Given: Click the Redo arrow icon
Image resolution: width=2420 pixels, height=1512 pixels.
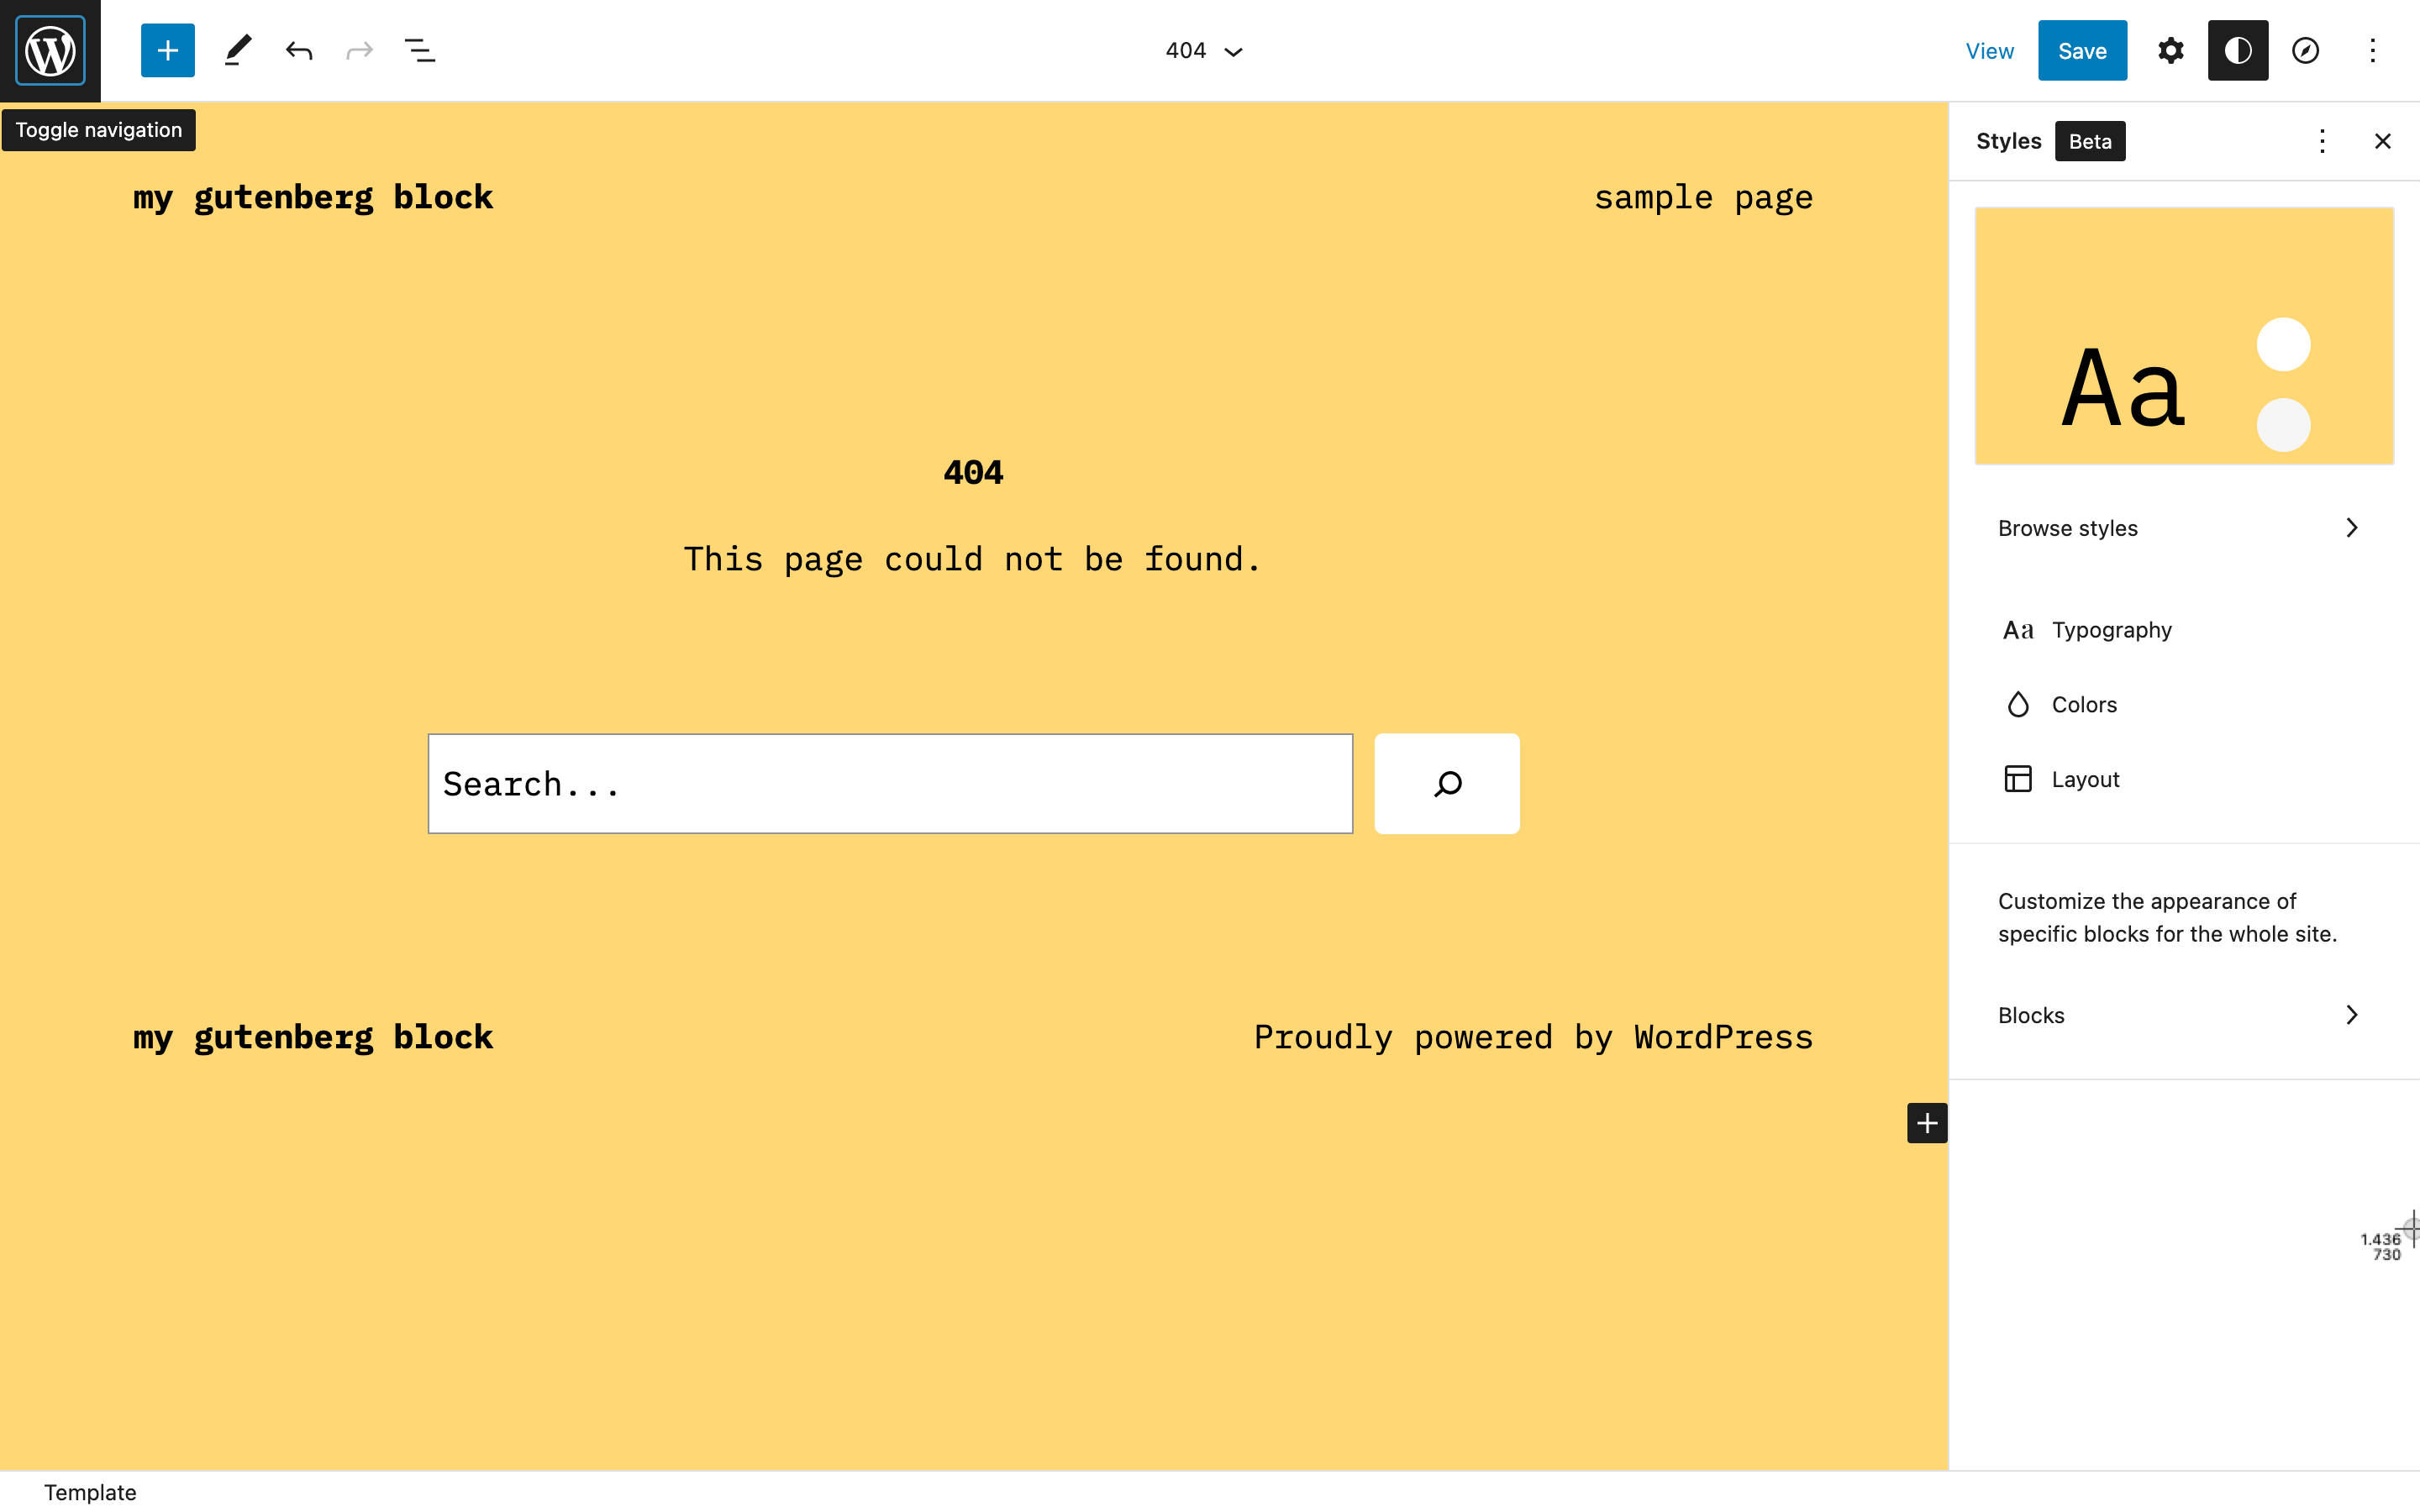Looking at the screenshot, I should [x=360, y=49].
